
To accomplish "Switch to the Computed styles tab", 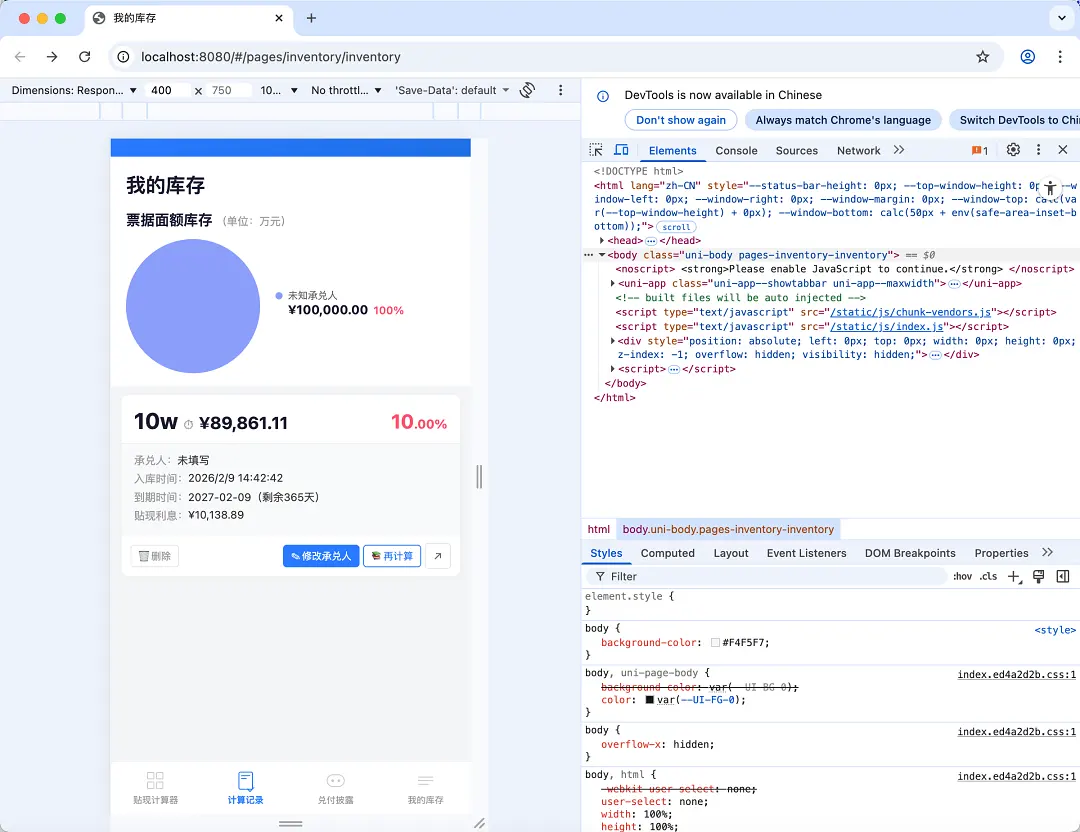I will 667,553.
